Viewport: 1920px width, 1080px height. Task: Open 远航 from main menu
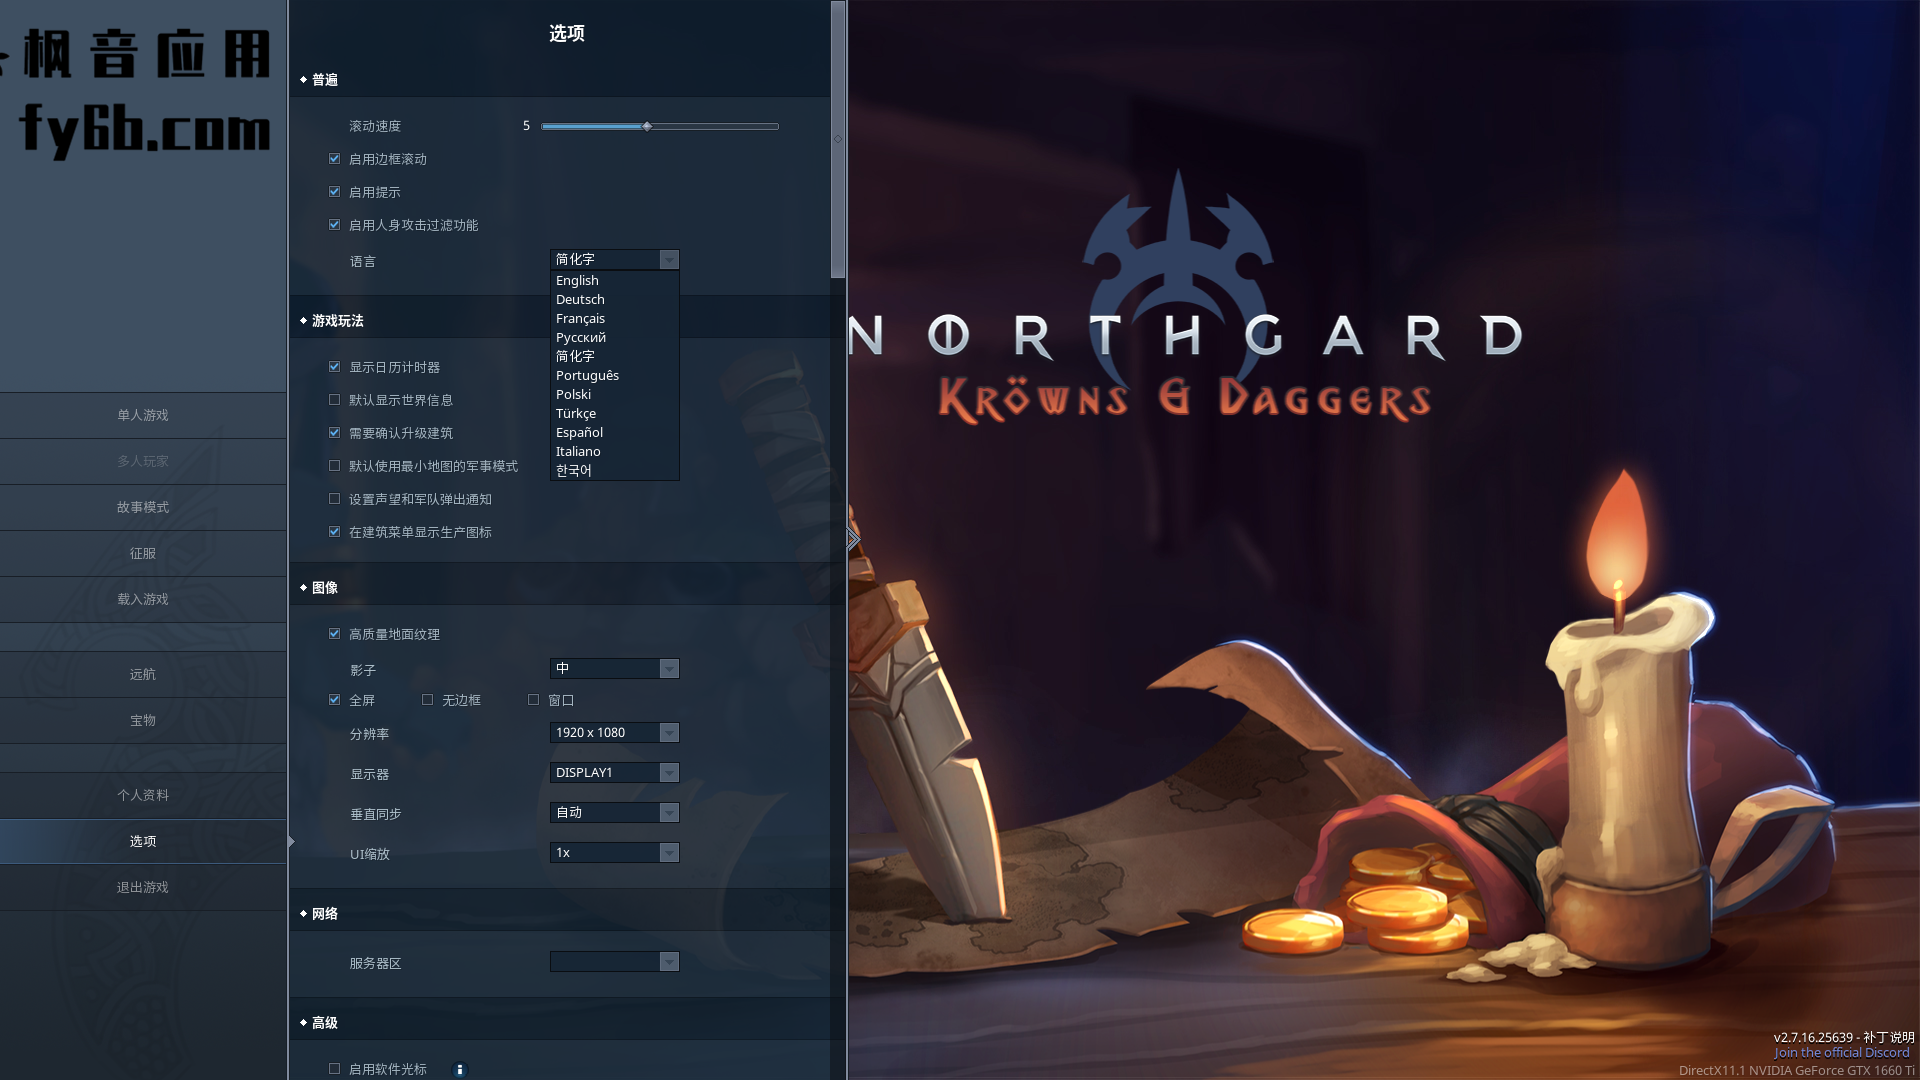point(143,674)
